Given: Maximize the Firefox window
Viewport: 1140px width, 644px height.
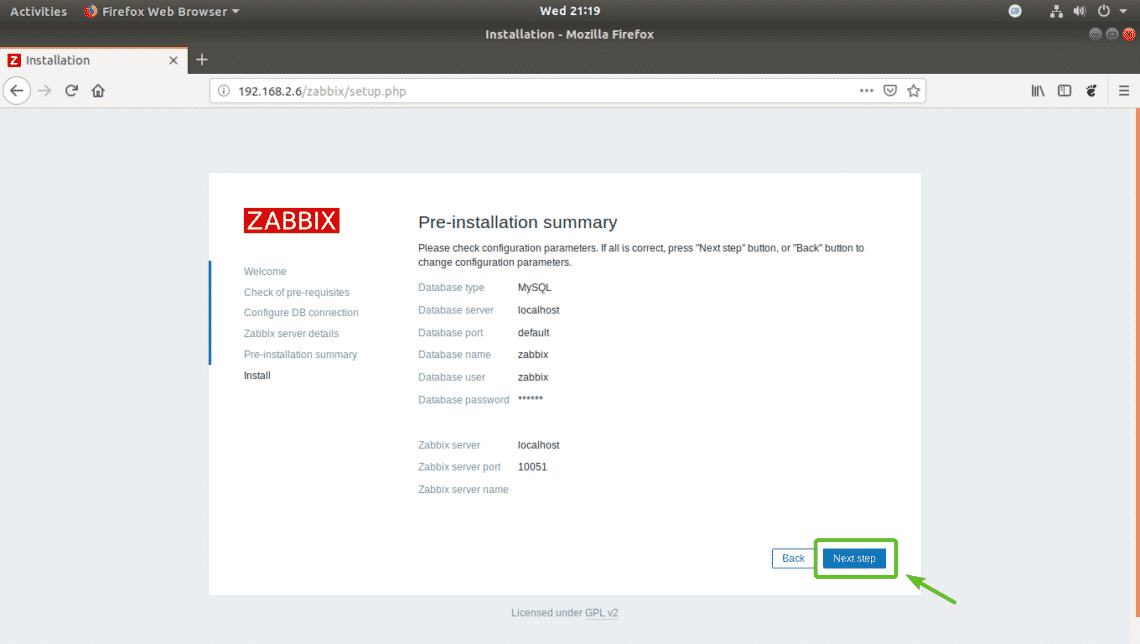Looking at the screenshot, I should coord(1112,34).
